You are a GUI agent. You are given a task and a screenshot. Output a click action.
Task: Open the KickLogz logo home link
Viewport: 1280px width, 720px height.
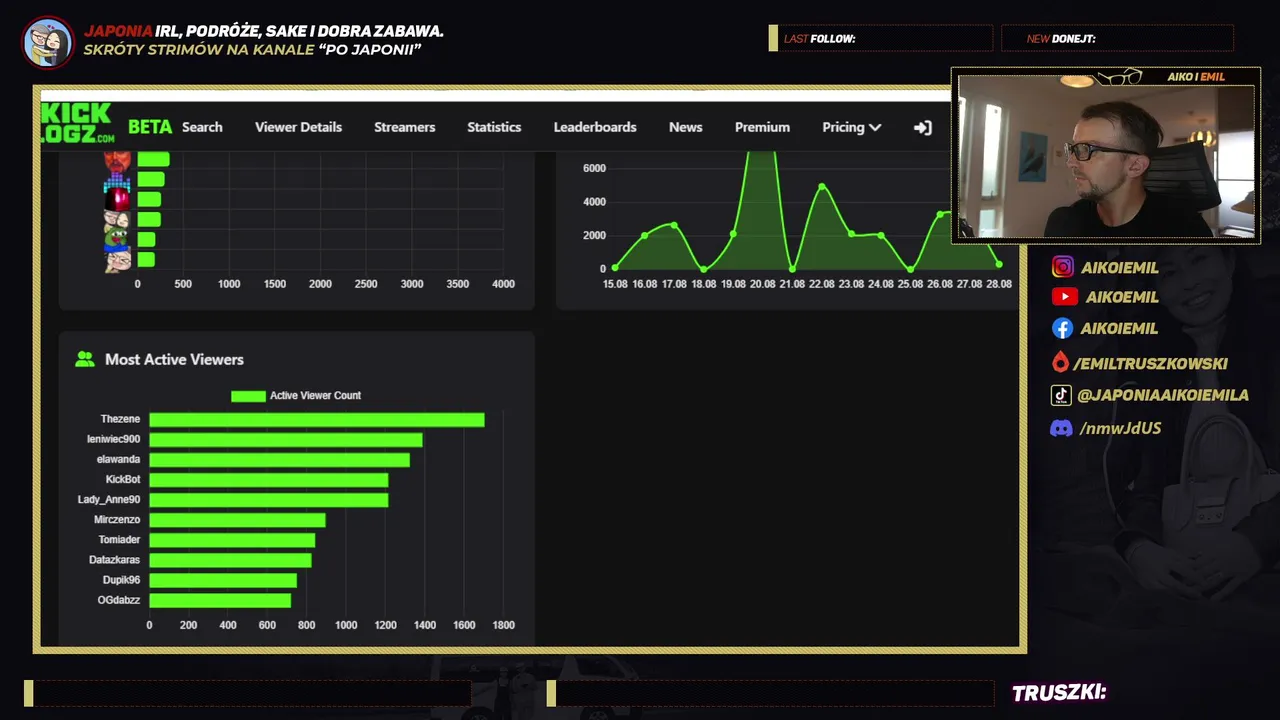77,125
